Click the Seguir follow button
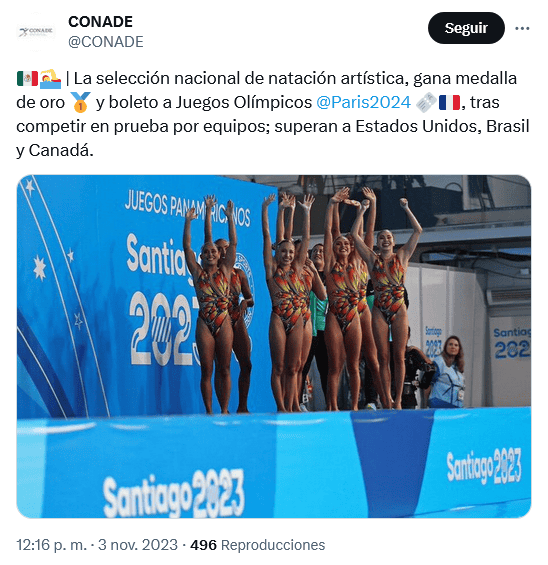The width and height of the screenshot is (548, 565). click(x=466, y=28)
